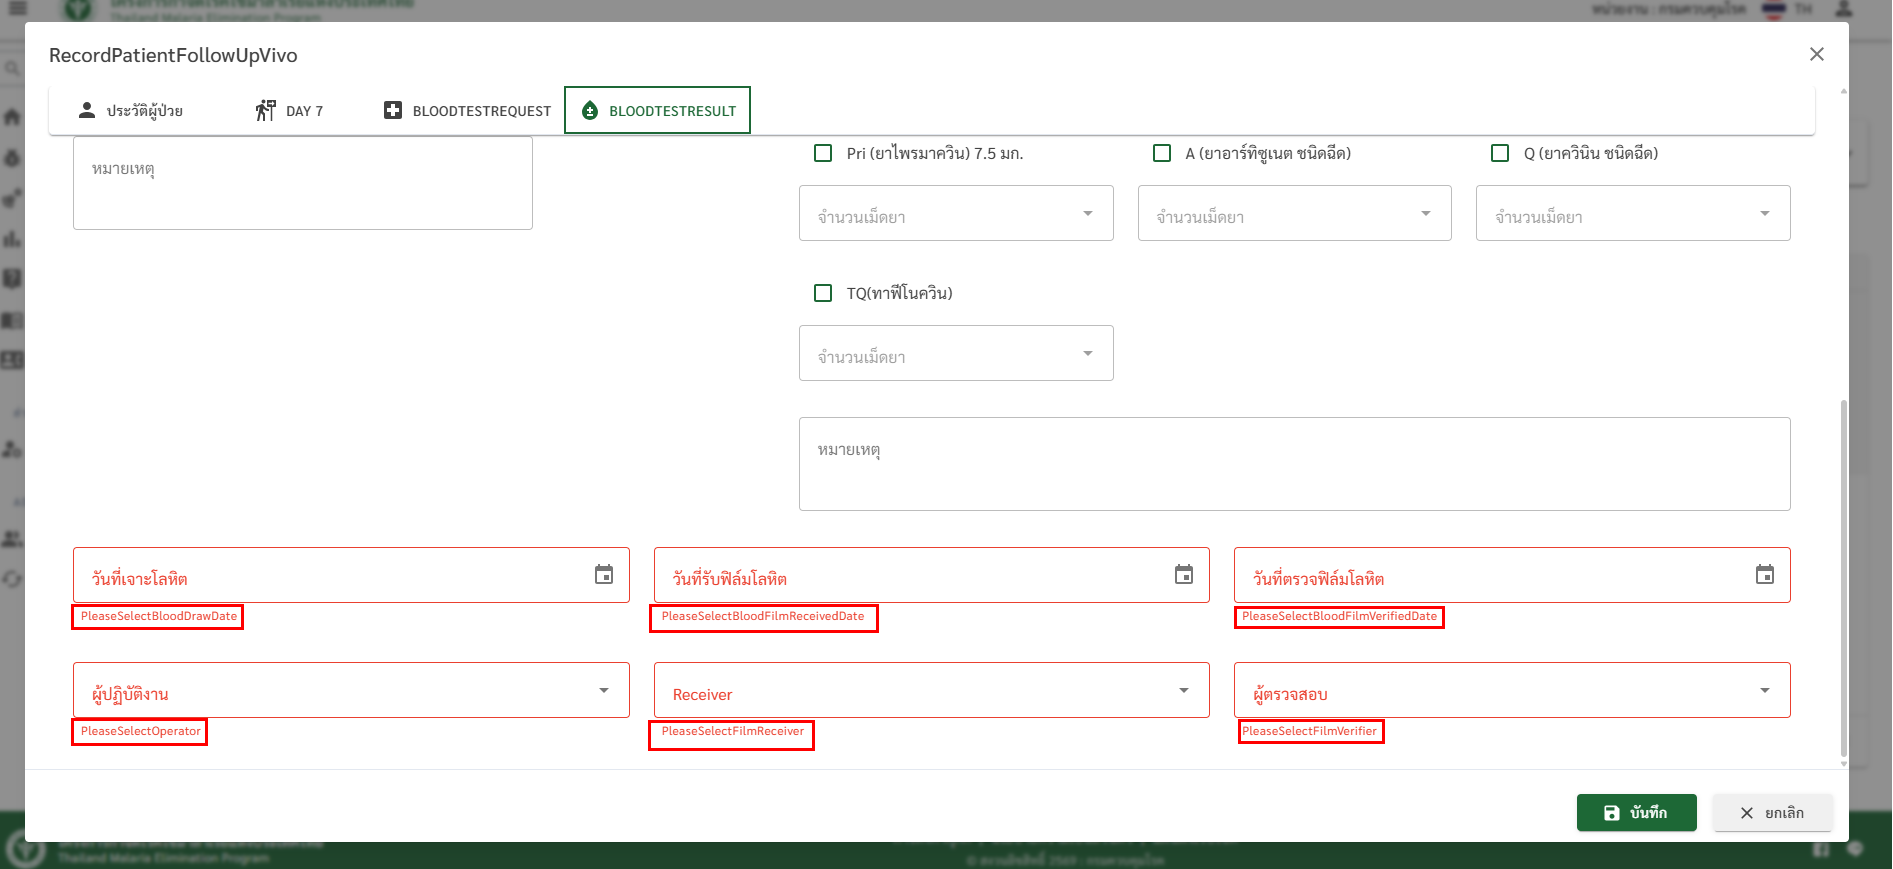
Task: Click the large หมายเหตุ remarks text area
Action: point(1294,464)
